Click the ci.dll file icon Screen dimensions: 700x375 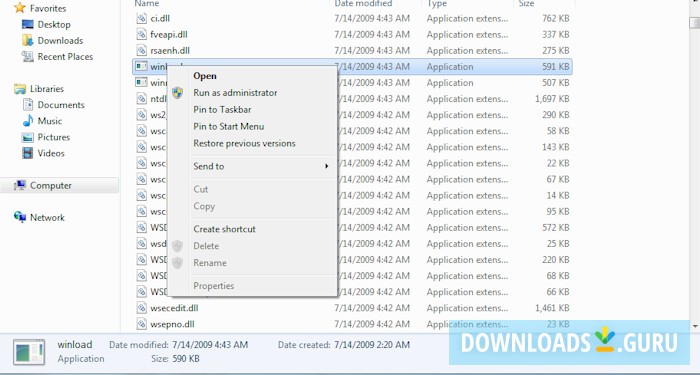click(142, 19)
